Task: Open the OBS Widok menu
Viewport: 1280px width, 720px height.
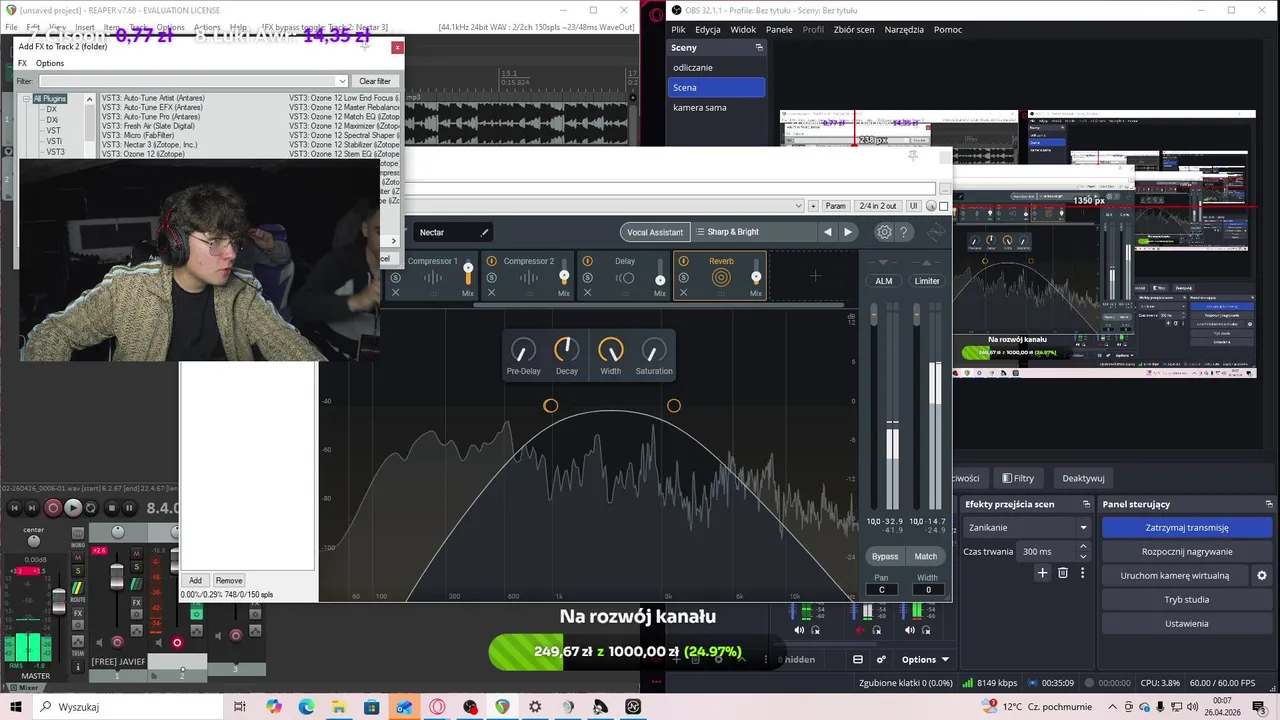Action: point(743,30)
